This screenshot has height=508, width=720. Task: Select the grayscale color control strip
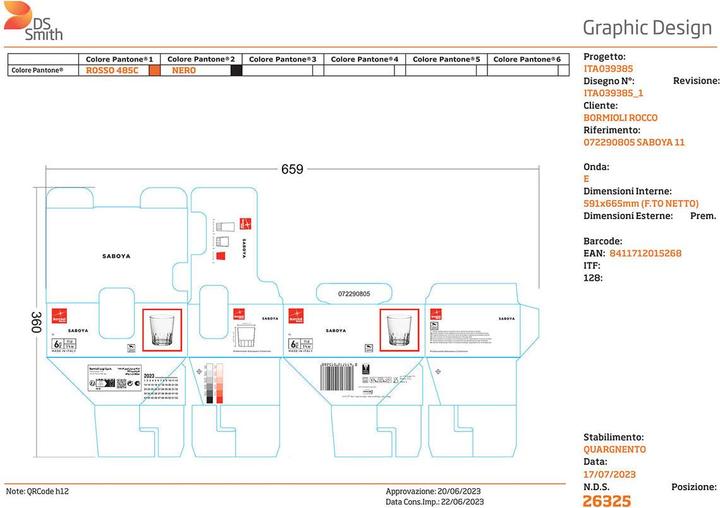(209, 384)
